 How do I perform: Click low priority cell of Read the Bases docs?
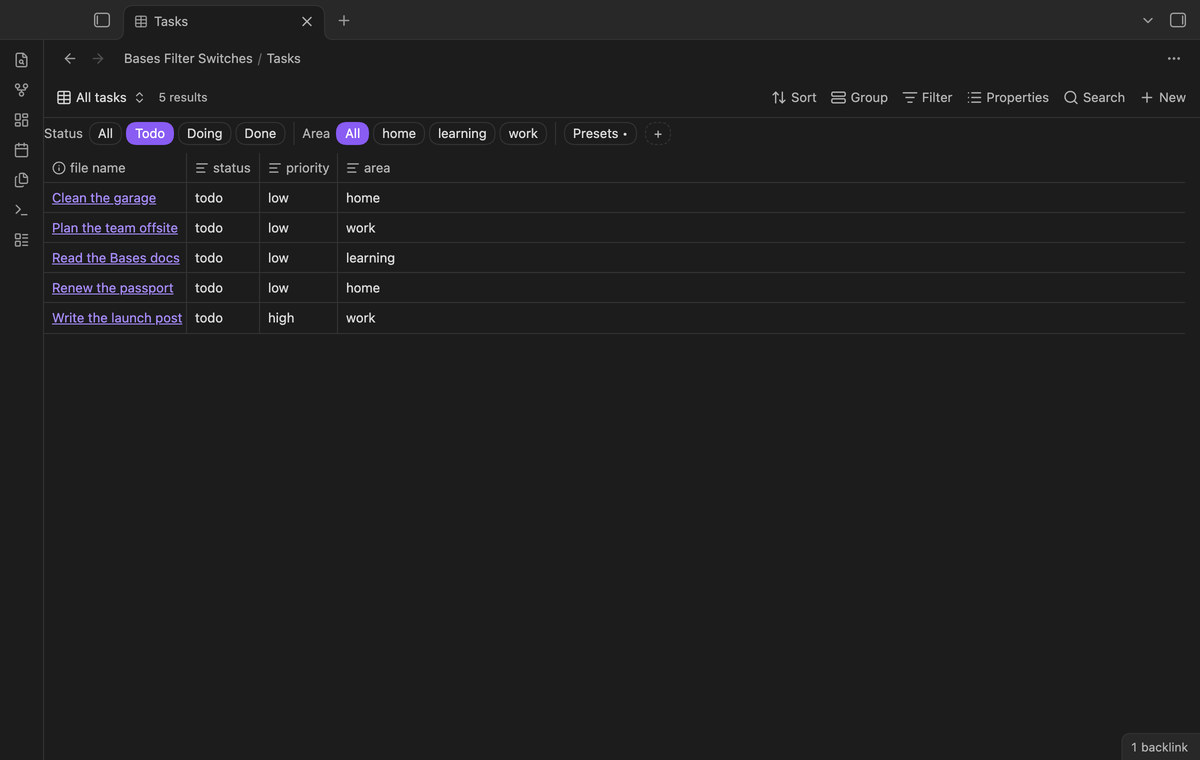point(298,258)
